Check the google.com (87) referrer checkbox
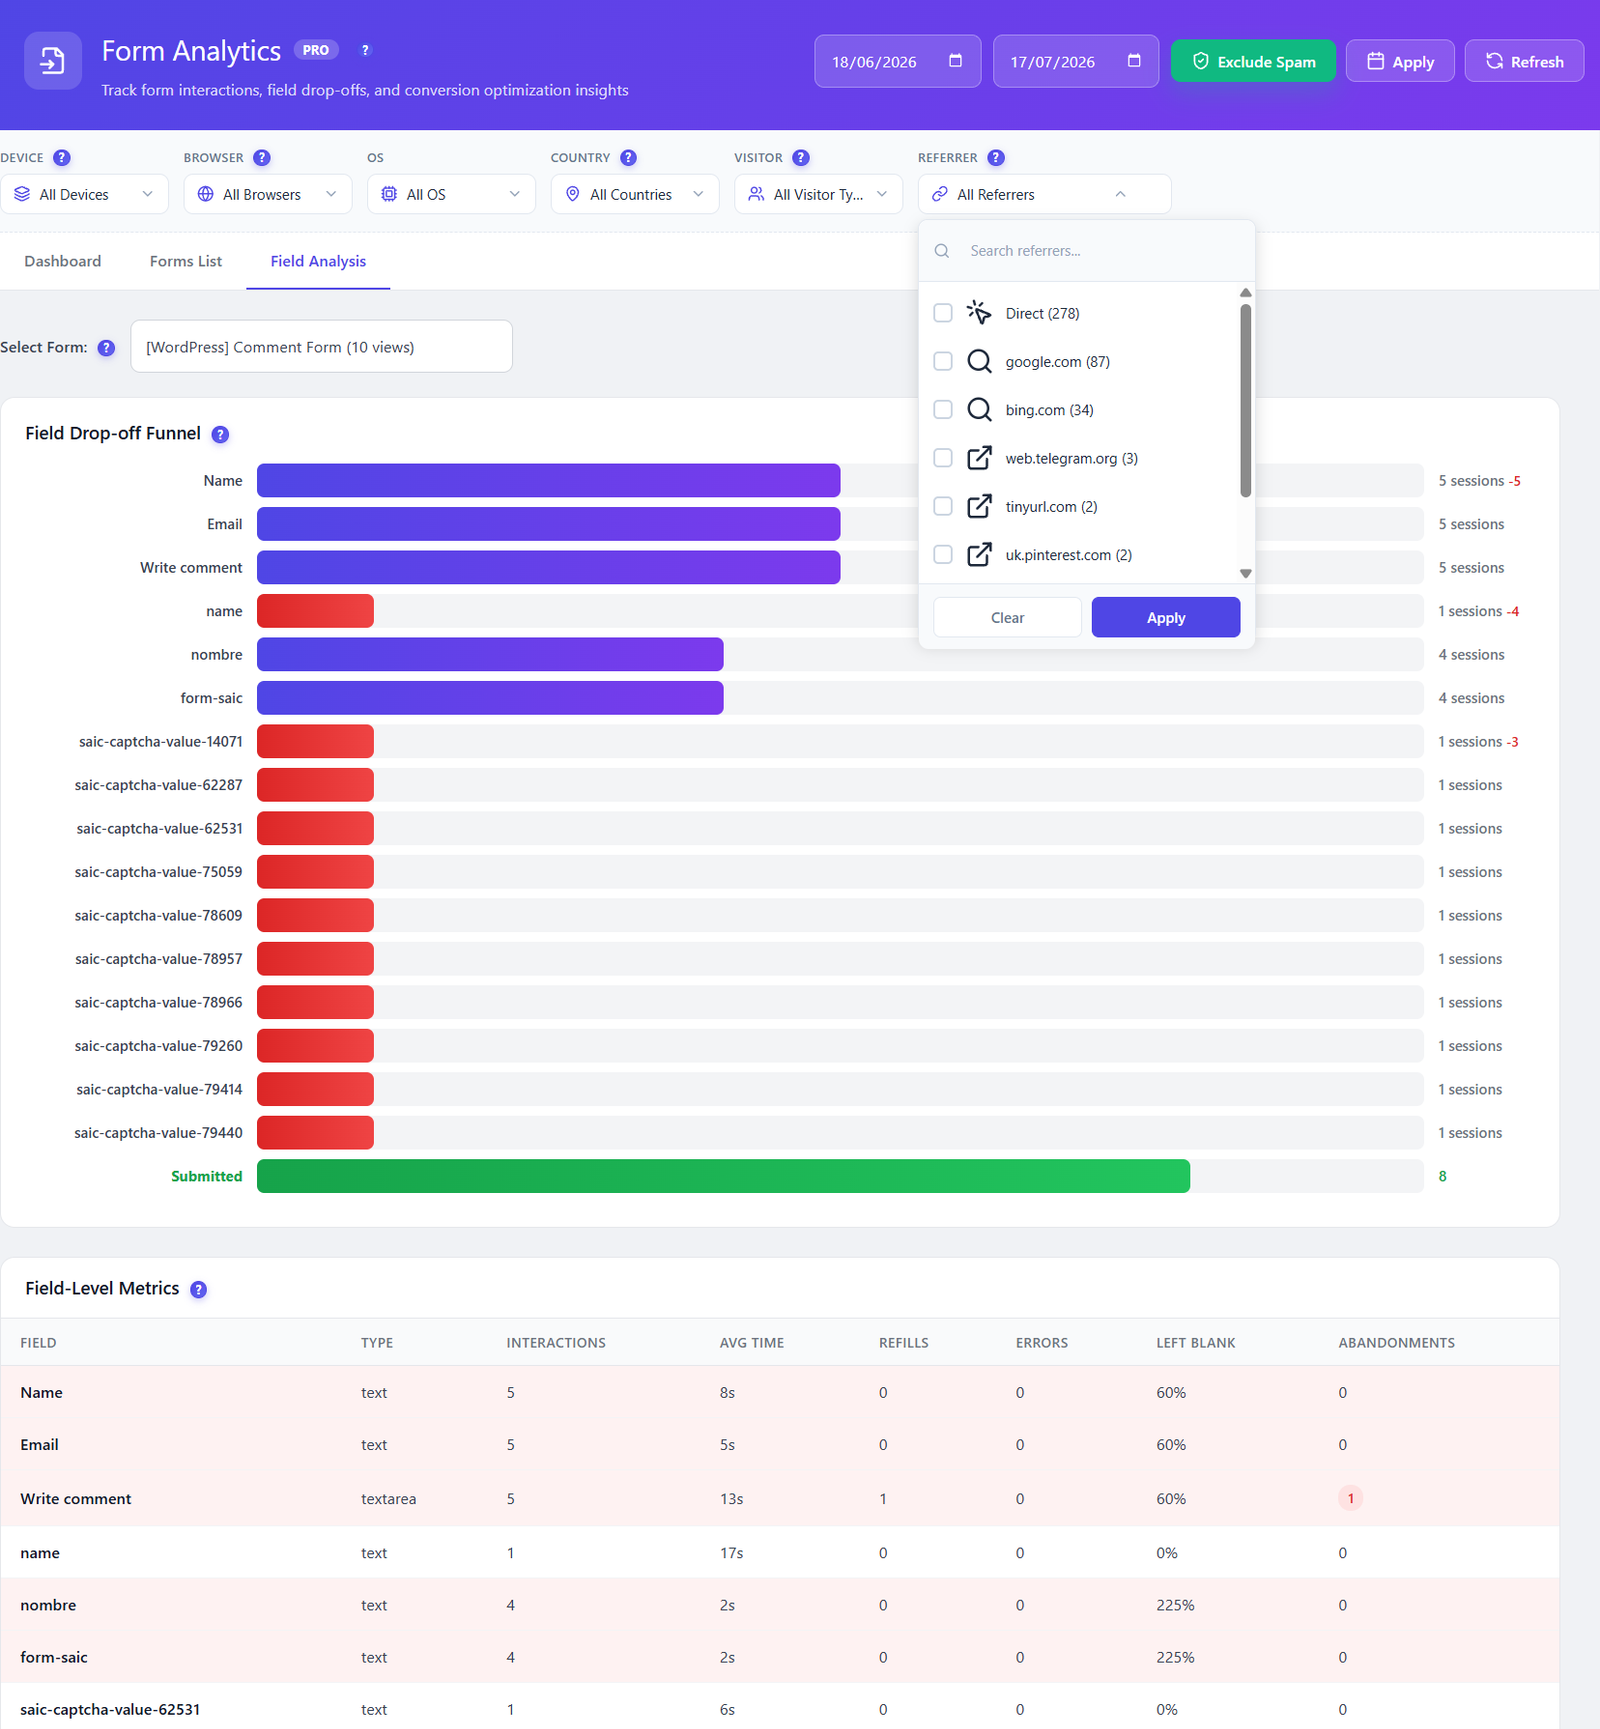This screenshot has height=1729, width=1600. 943,361
